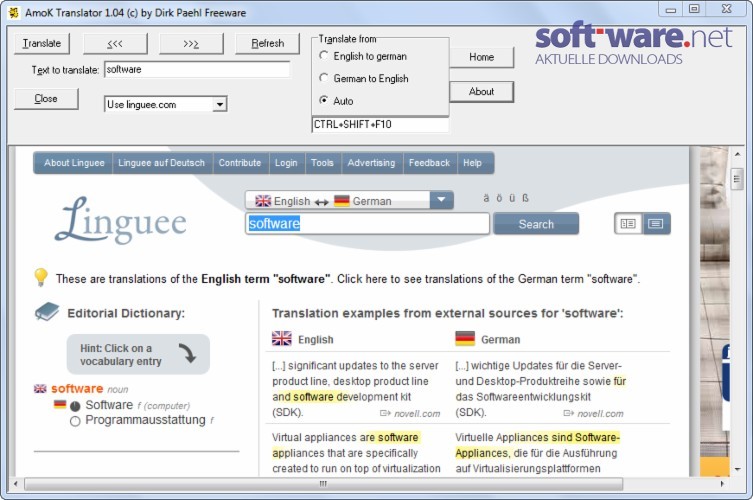Open the About Linguee menu item
The image size is (753, 500).
[74, 163]
